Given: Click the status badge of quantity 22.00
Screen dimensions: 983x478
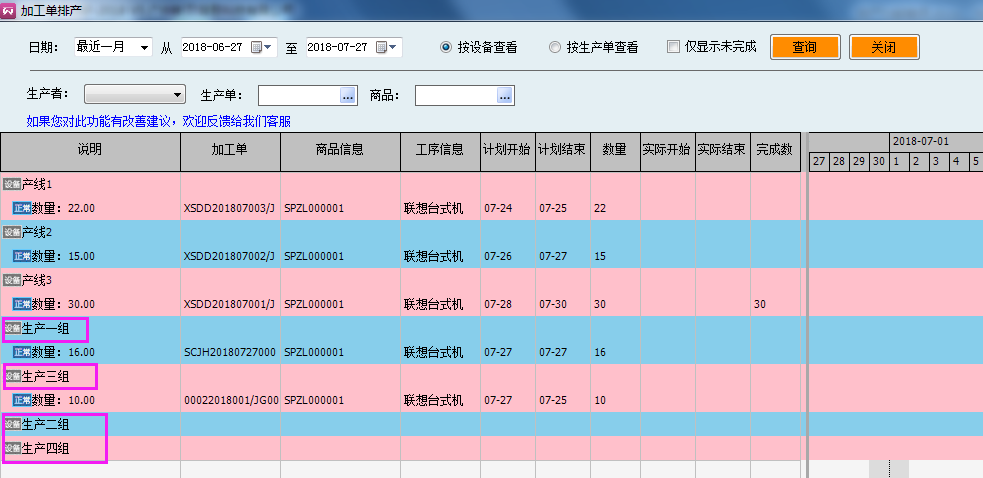Looking at the screenshot, I should coord(22,208).
